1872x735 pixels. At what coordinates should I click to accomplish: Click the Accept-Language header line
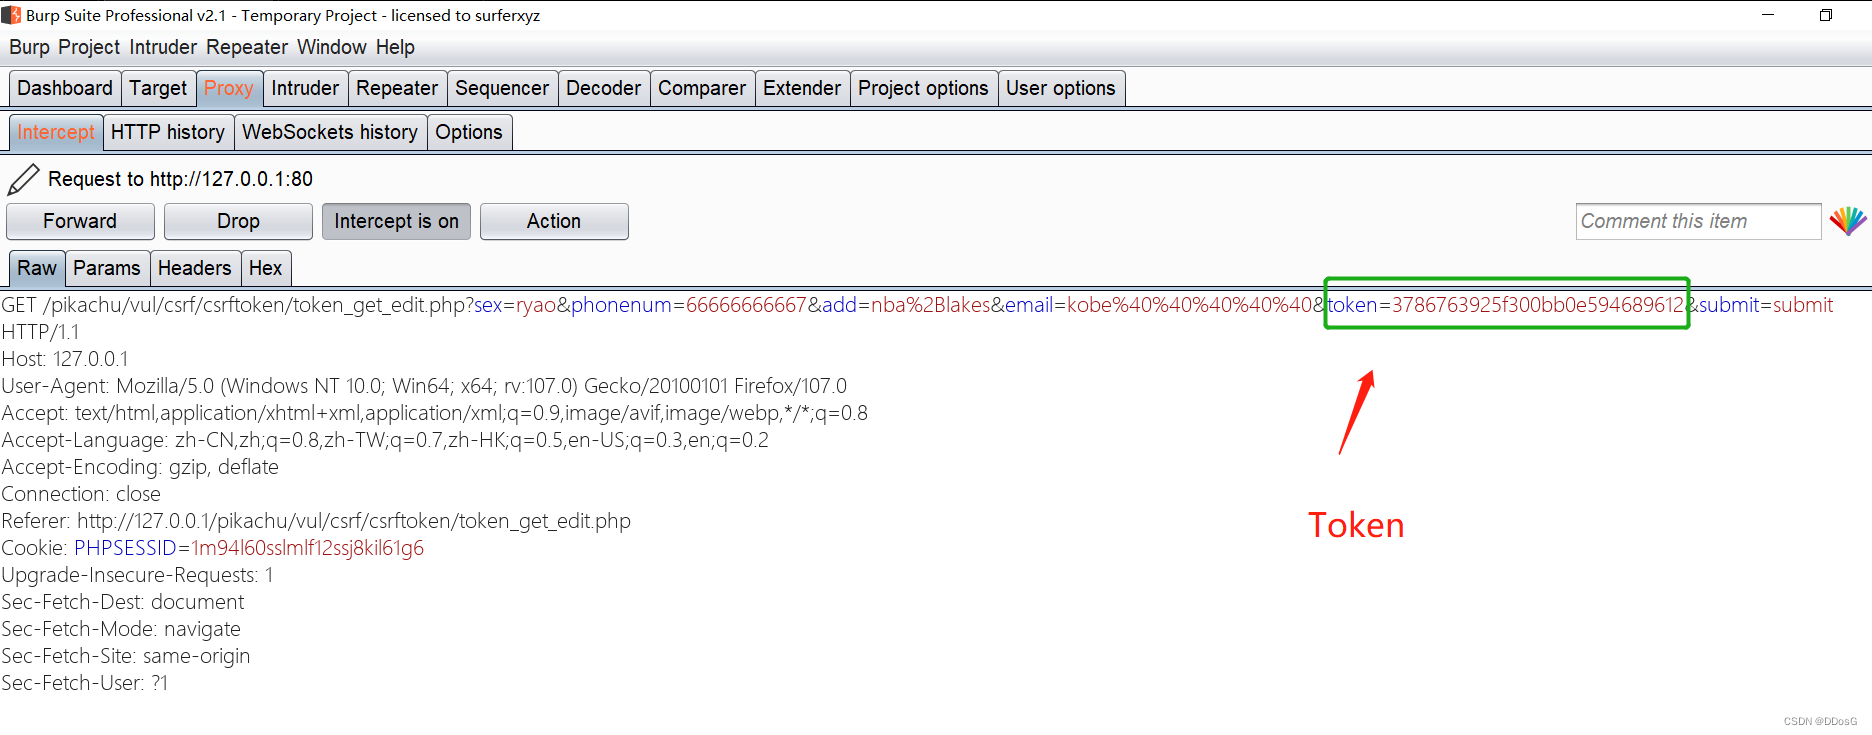tap(385, 440)
